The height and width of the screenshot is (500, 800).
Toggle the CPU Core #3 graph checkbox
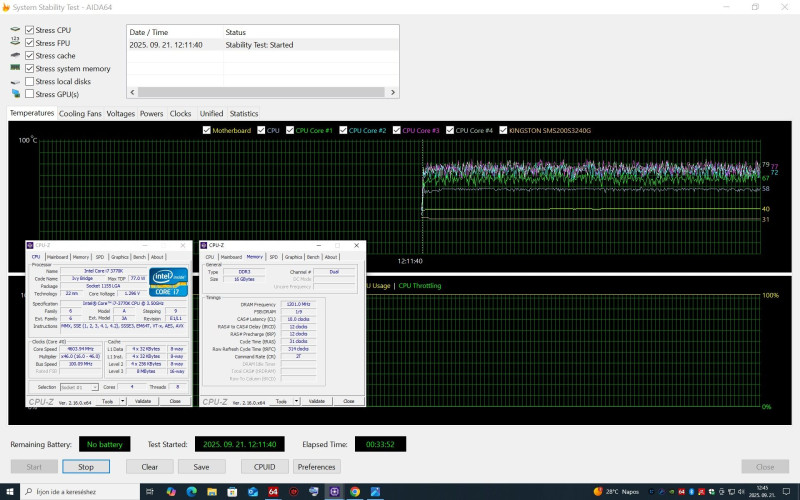point(396,130)
